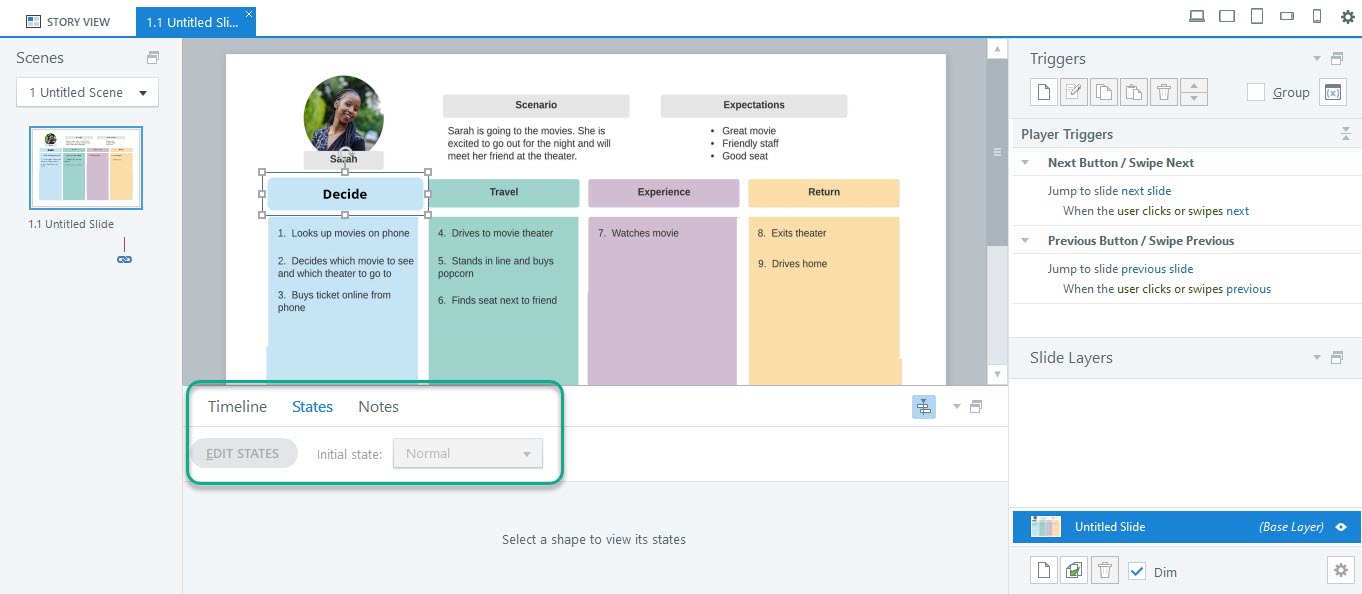This screenshot has width=1362, height=594.
Task: Select the tablet portrait preview icon
Action: (1257, 16)
